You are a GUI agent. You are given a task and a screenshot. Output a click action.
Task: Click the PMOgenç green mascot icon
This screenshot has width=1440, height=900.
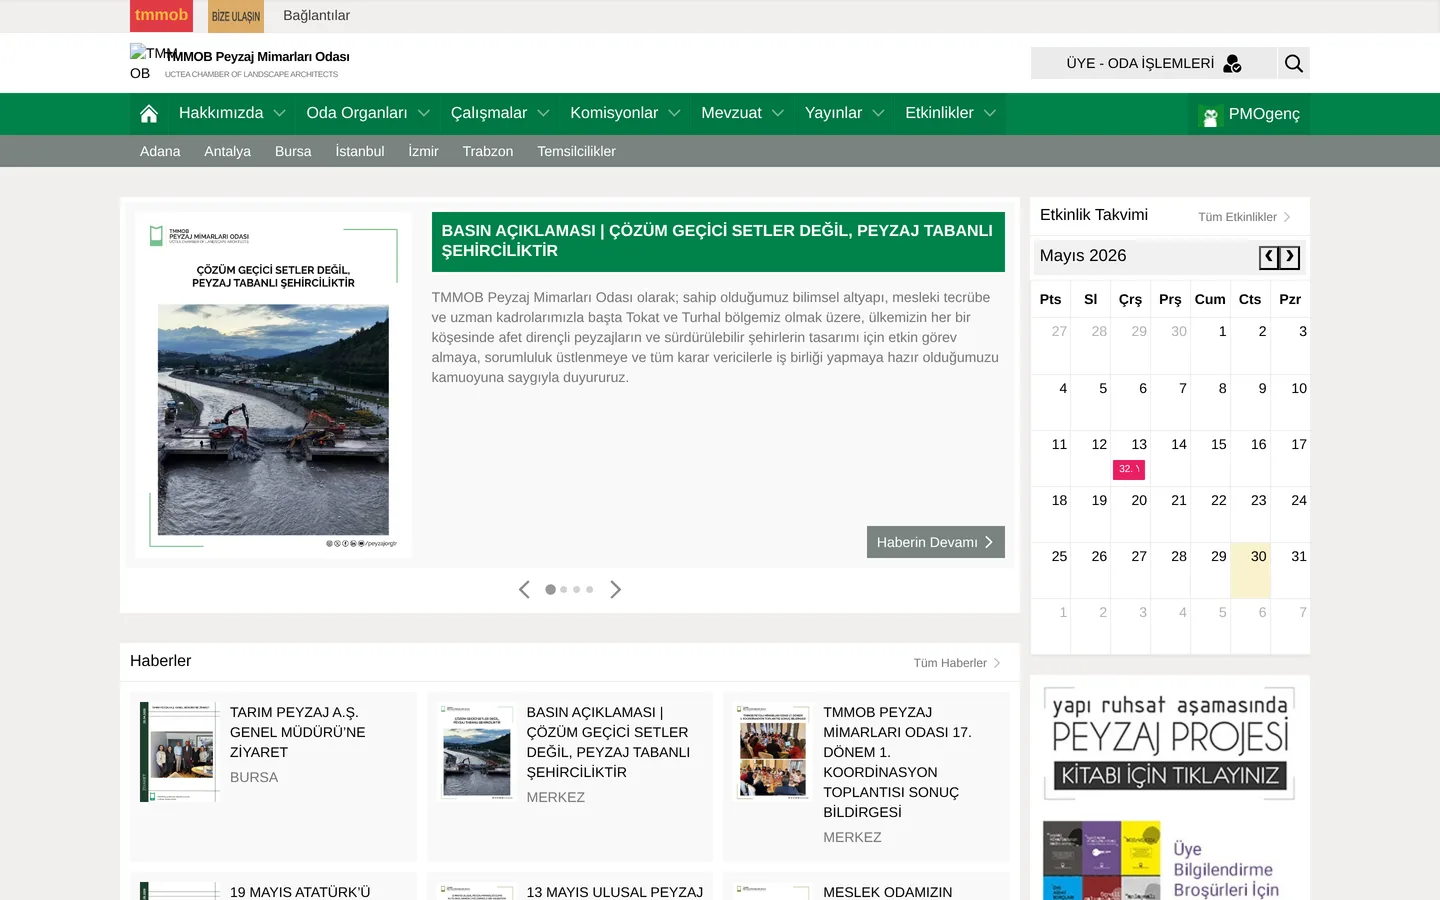click(x=1211, y=115)
